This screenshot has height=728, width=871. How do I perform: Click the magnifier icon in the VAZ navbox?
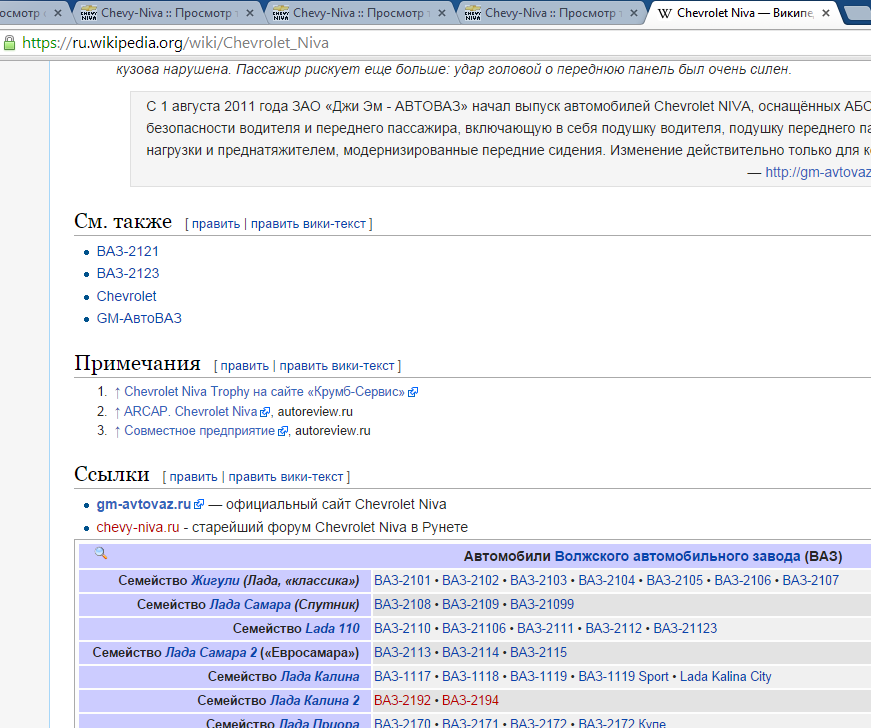tap(101, 553)
